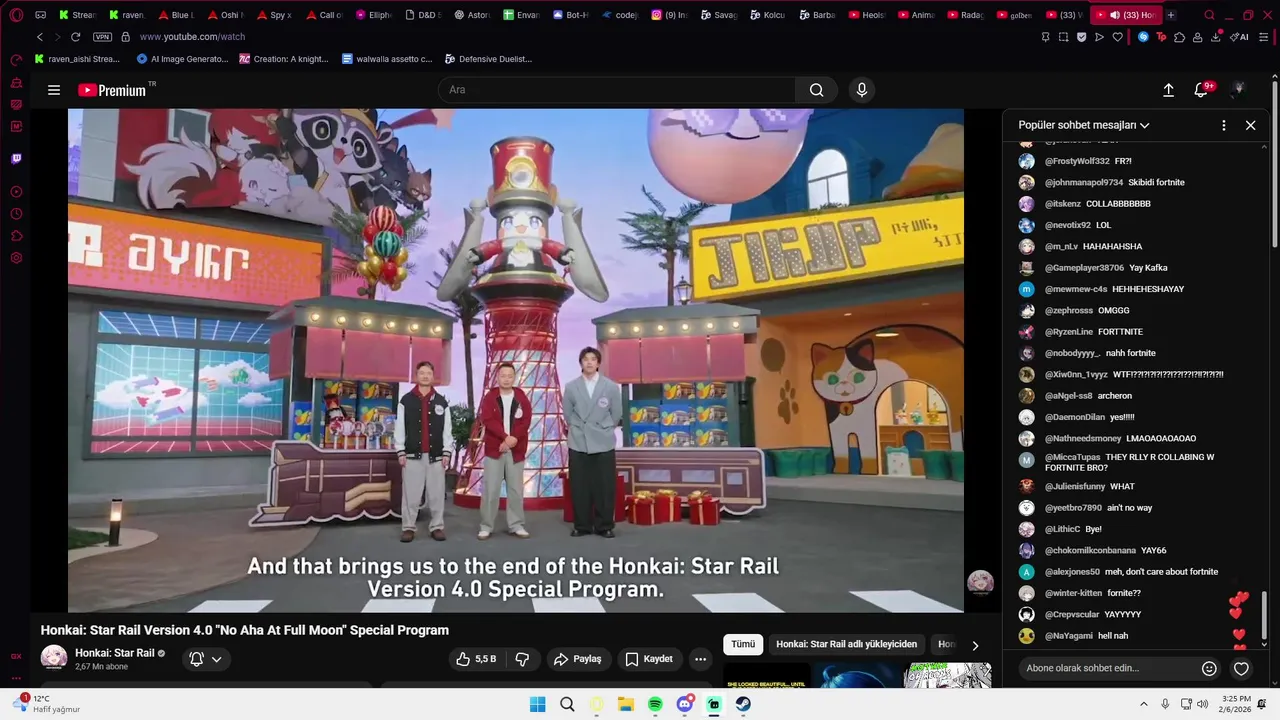Open the player play icon in toolbar
The height and width of the screenshot is (720, 1280).
(x=1099, y=37)
